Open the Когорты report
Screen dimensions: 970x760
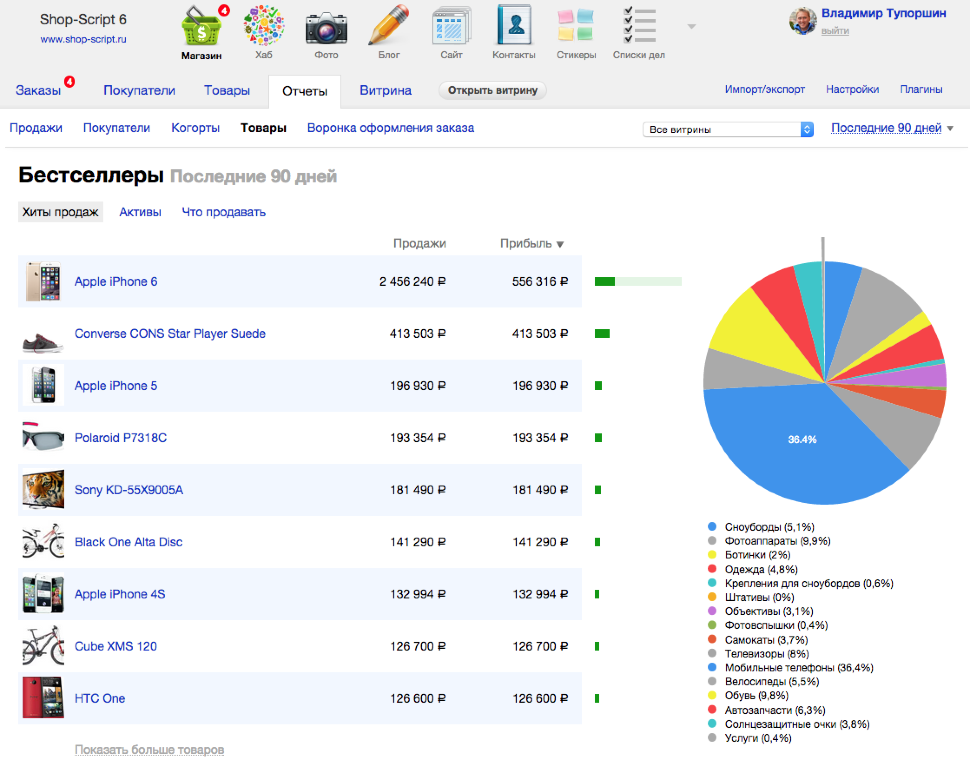click(x=195, y=128)
